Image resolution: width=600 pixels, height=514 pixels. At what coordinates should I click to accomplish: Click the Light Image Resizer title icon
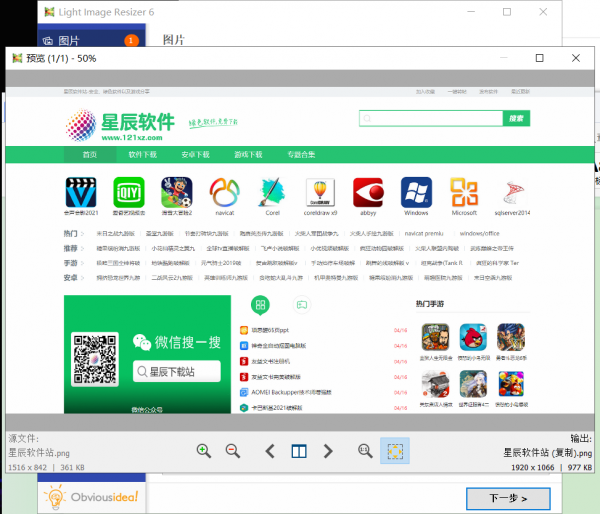[49, 12]
